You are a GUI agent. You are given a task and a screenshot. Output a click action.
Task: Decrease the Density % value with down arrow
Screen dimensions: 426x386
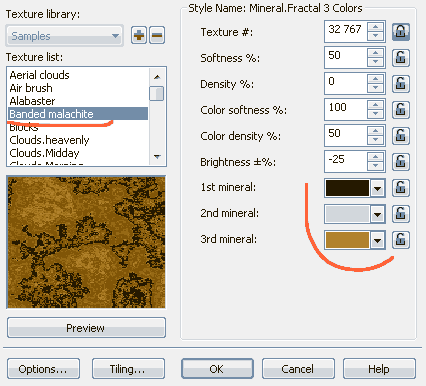pos(375,88)
